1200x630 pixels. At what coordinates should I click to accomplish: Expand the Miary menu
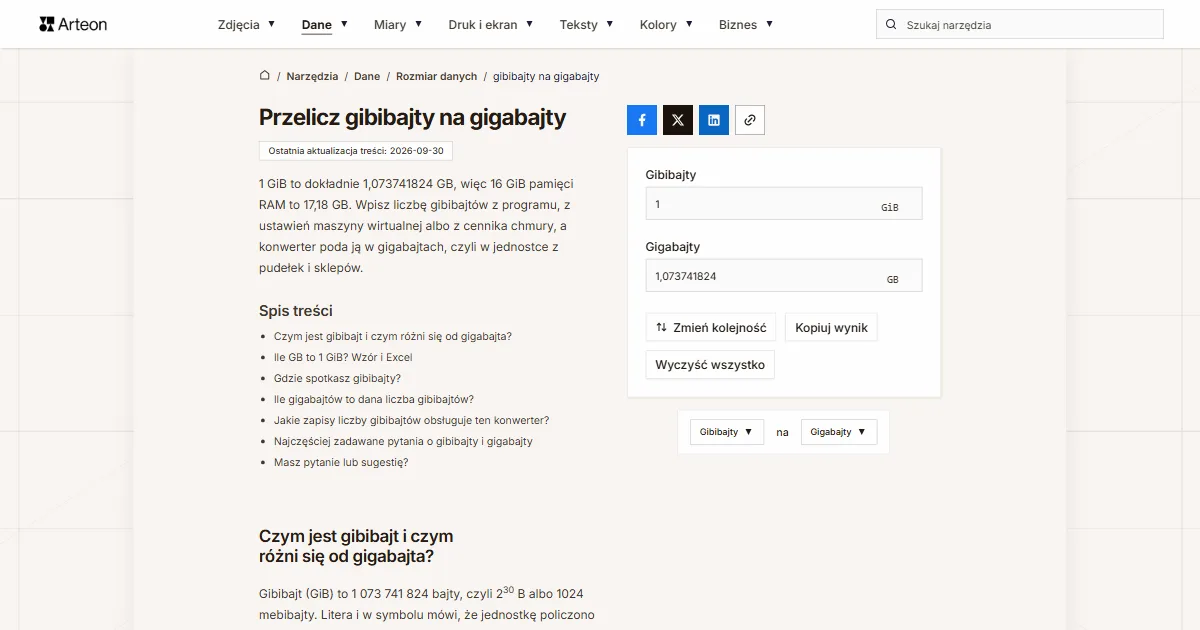398,25
